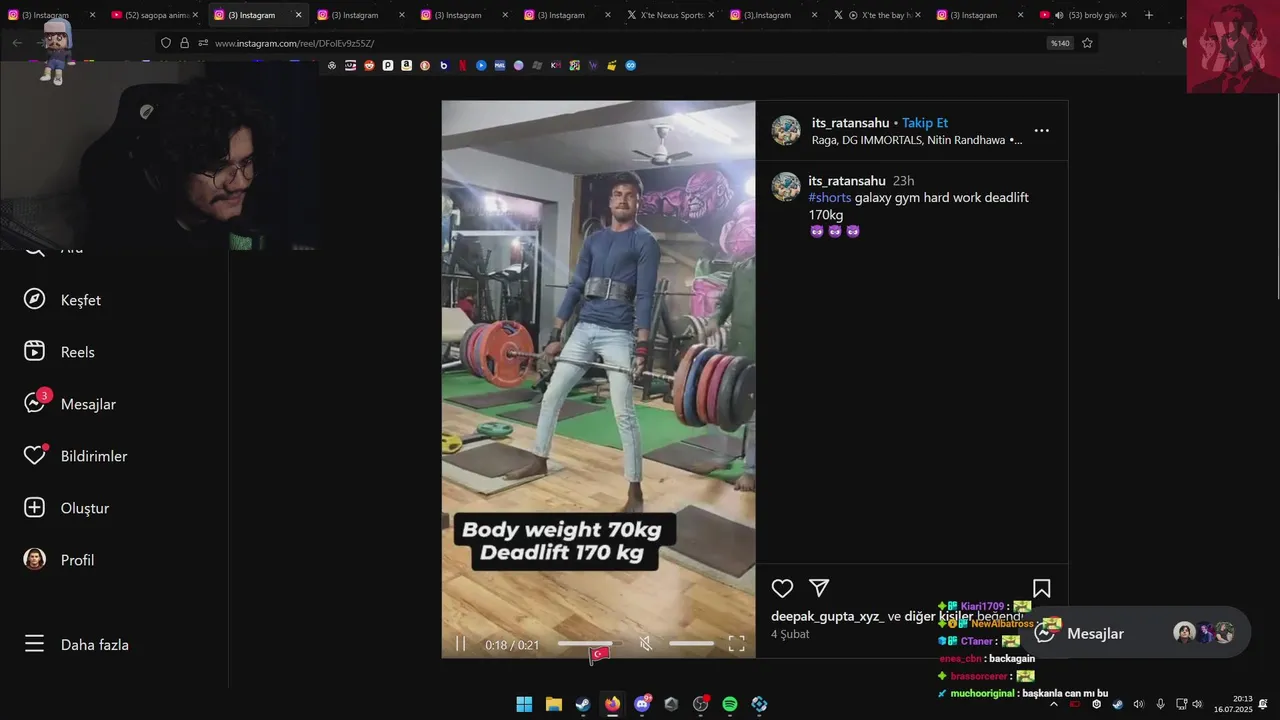Open the three-dot options menu of the post
The height and width of the screenshot is (720, 1280).
[1041, 131]
